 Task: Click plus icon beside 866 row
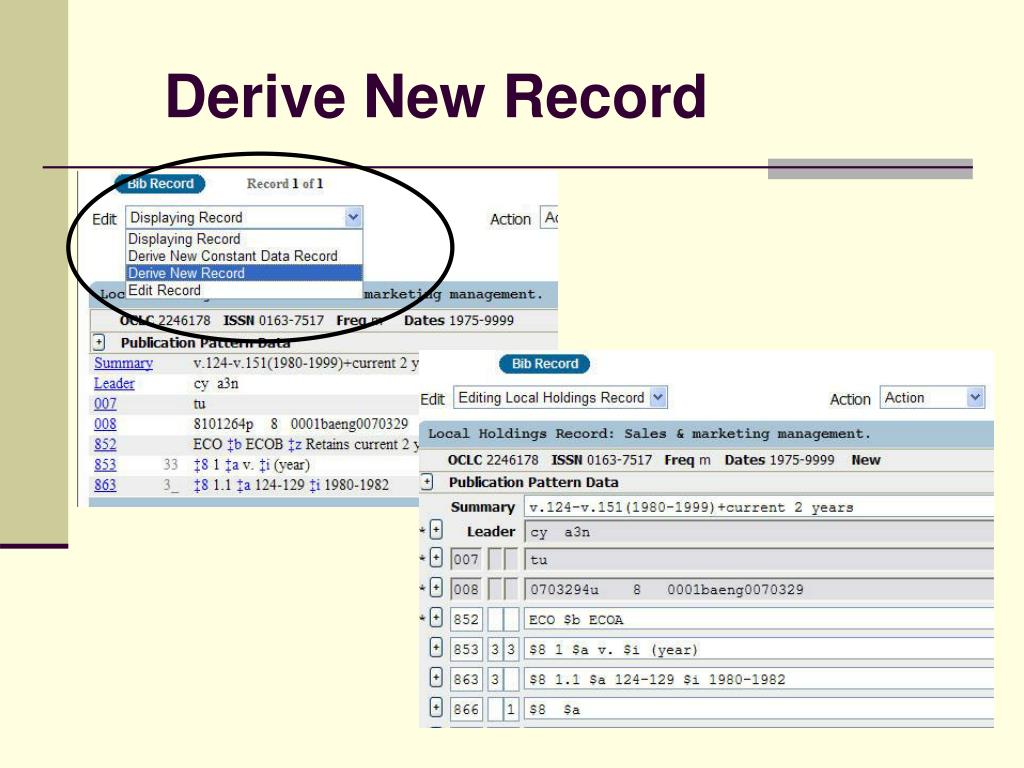(x=436, y=707)
